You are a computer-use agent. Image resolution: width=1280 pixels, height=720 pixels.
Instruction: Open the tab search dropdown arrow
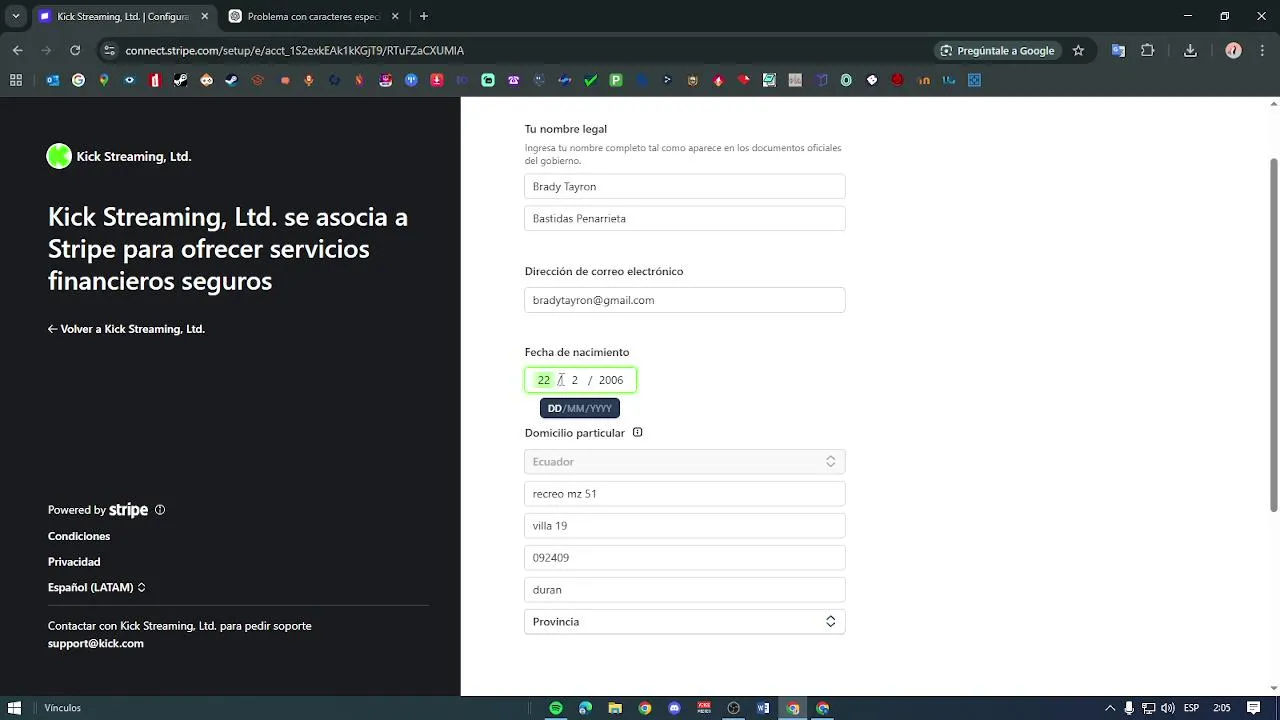[x=15, y=16]
